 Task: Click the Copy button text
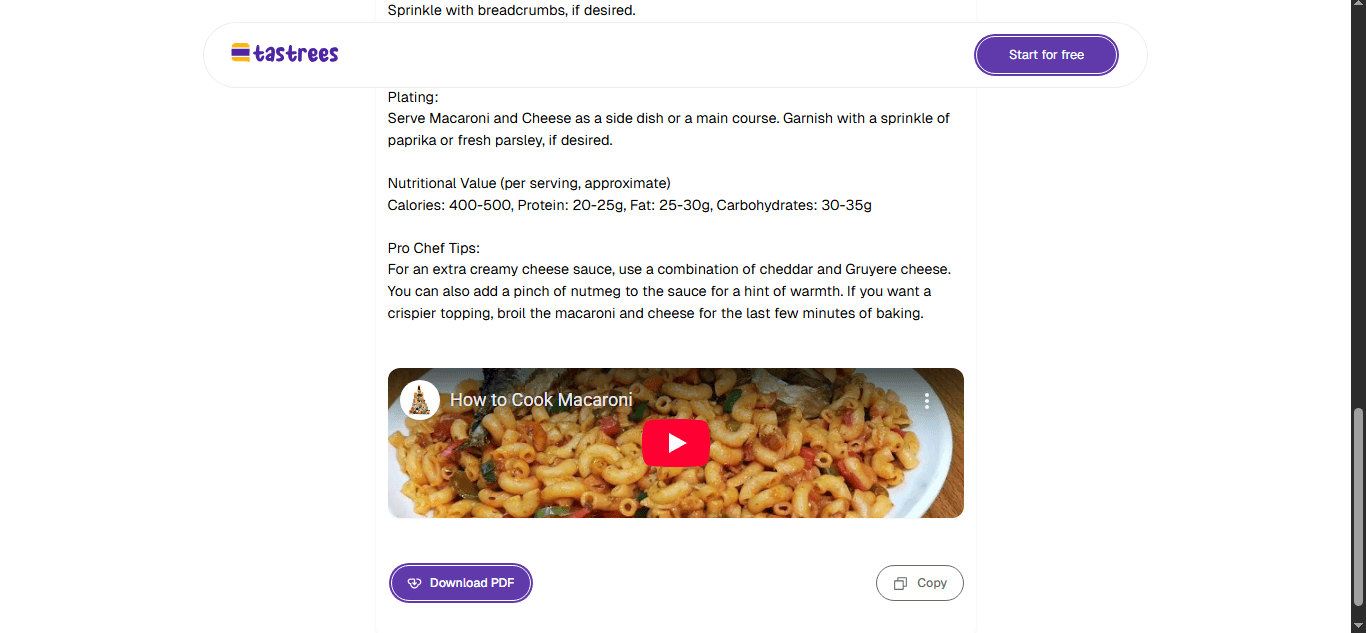tap(931, 583)
